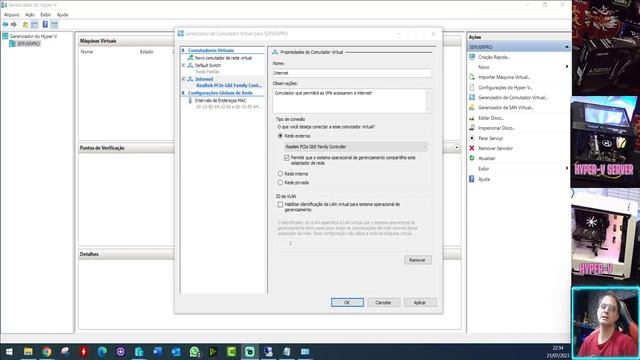Select the Rede privada radio button
The image size is (640, 360).
[280, 182]
